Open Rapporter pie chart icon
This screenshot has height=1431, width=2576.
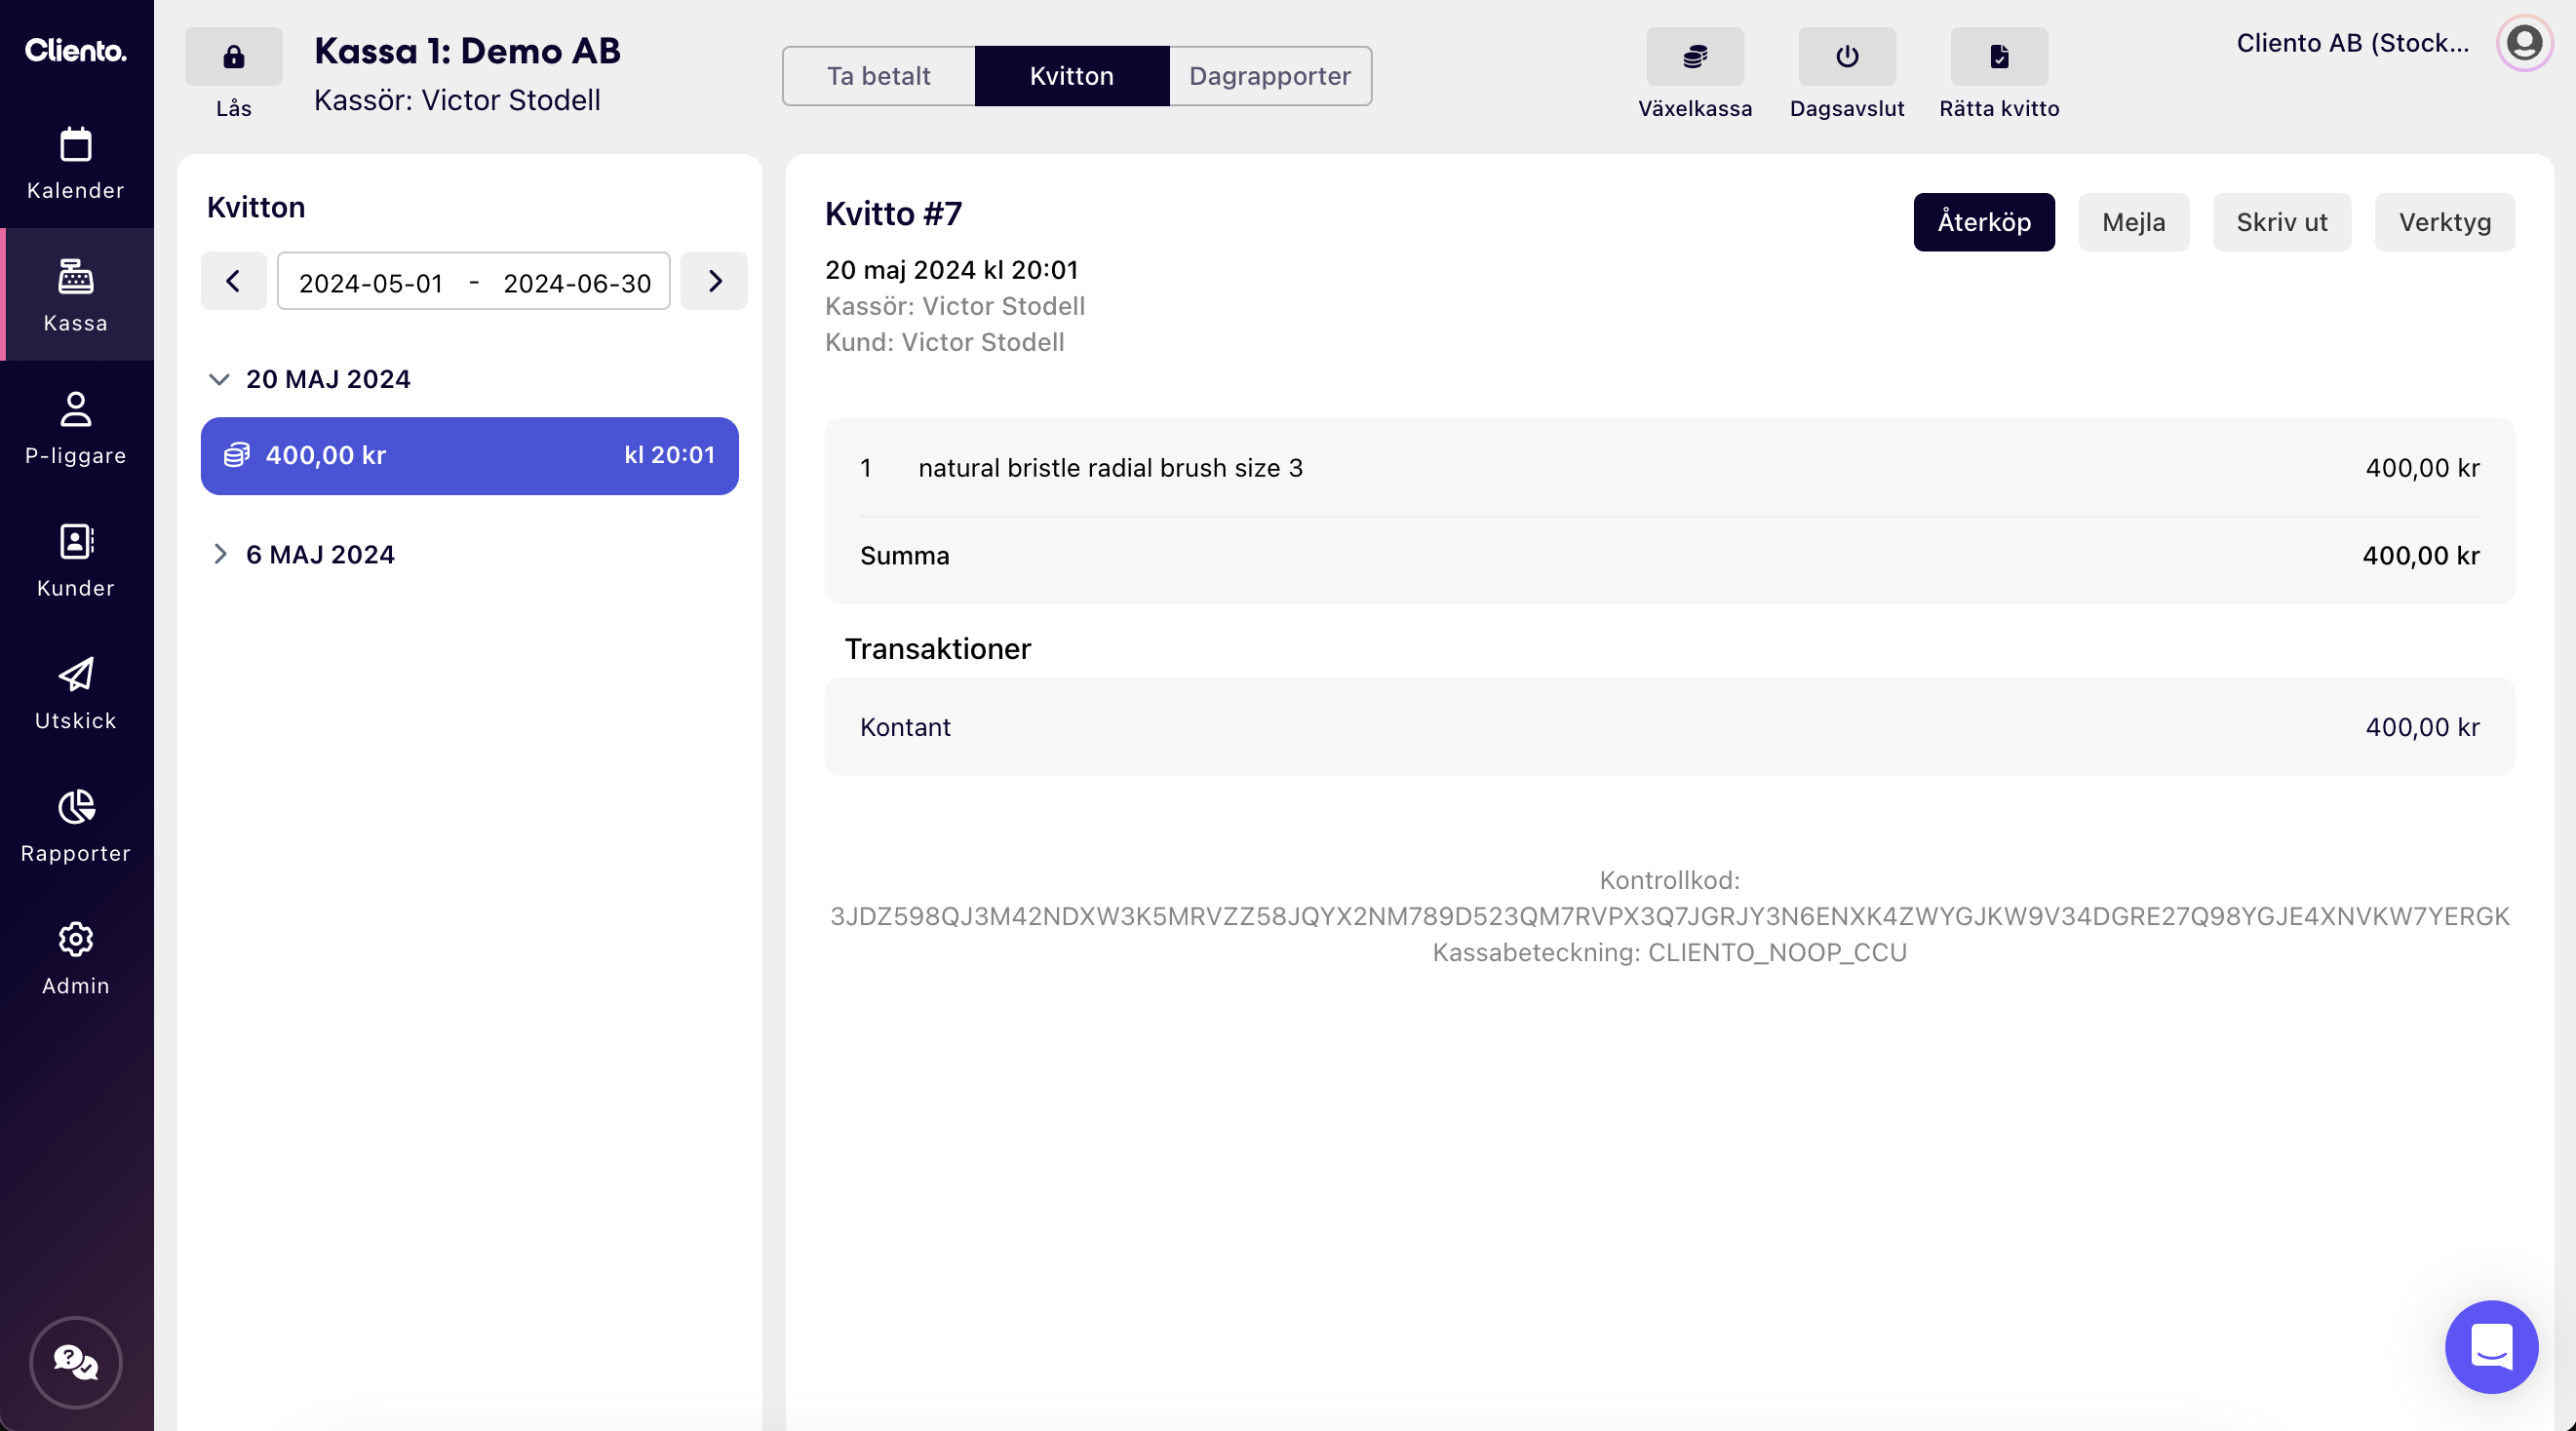(x=76, y=825)
